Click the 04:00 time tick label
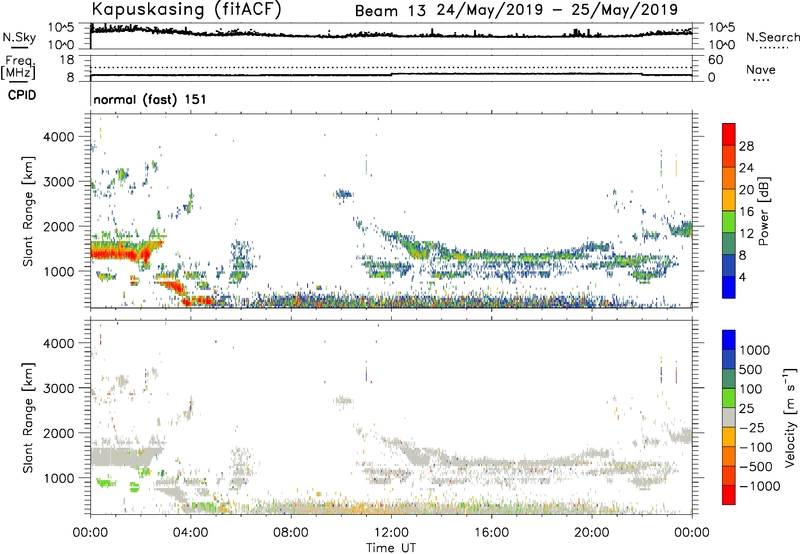The width and height of the screenshot is (800, 554). point(191,533)
